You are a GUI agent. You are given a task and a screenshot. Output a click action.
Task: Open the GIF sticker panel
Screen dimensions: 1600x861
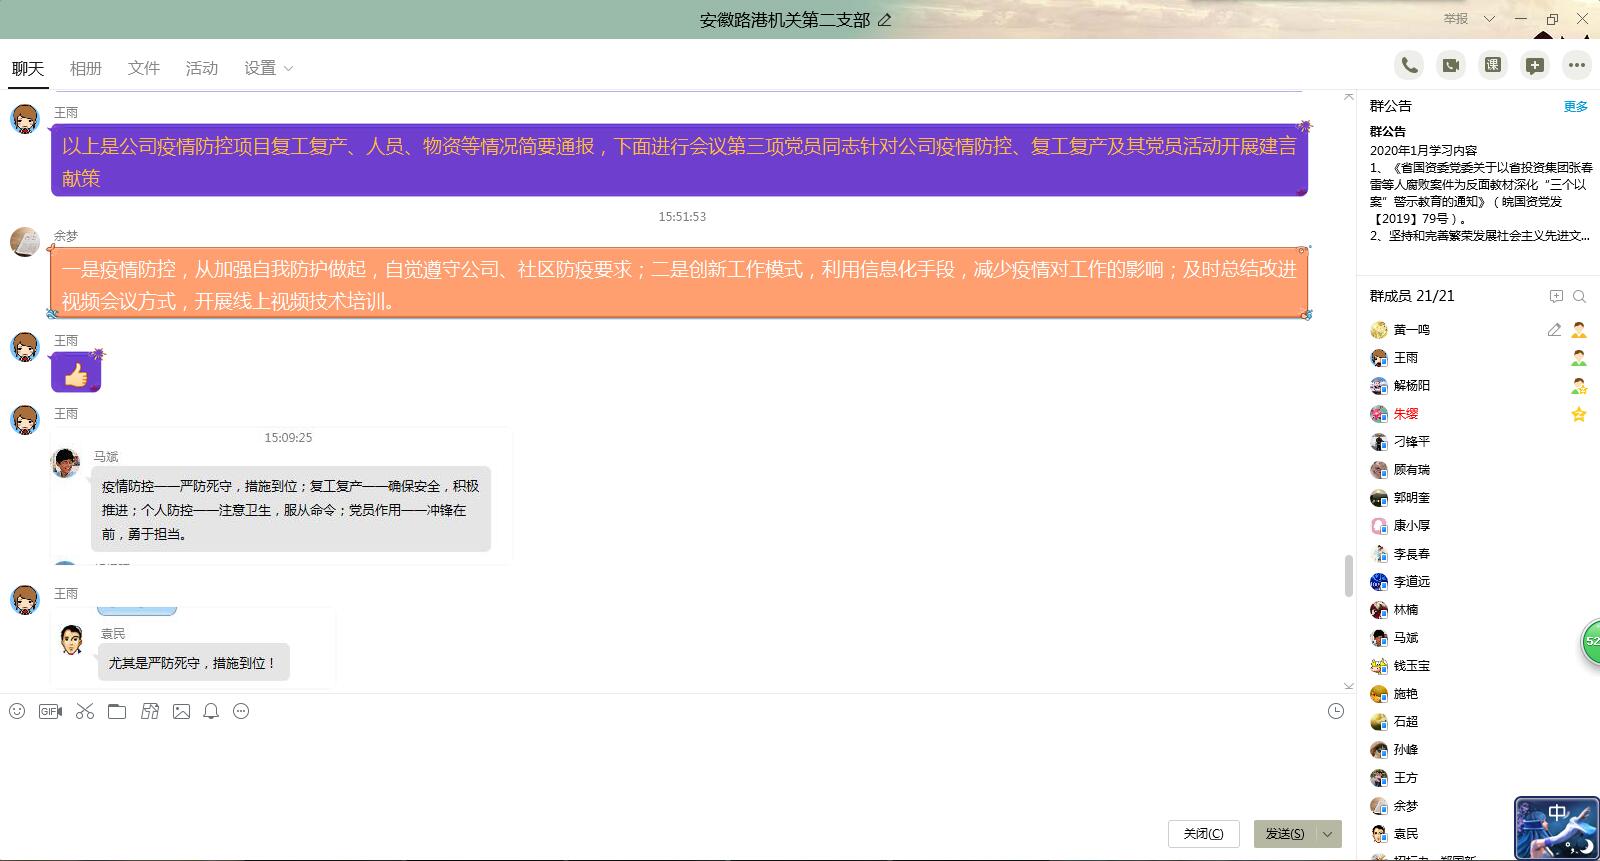[50, 711]
